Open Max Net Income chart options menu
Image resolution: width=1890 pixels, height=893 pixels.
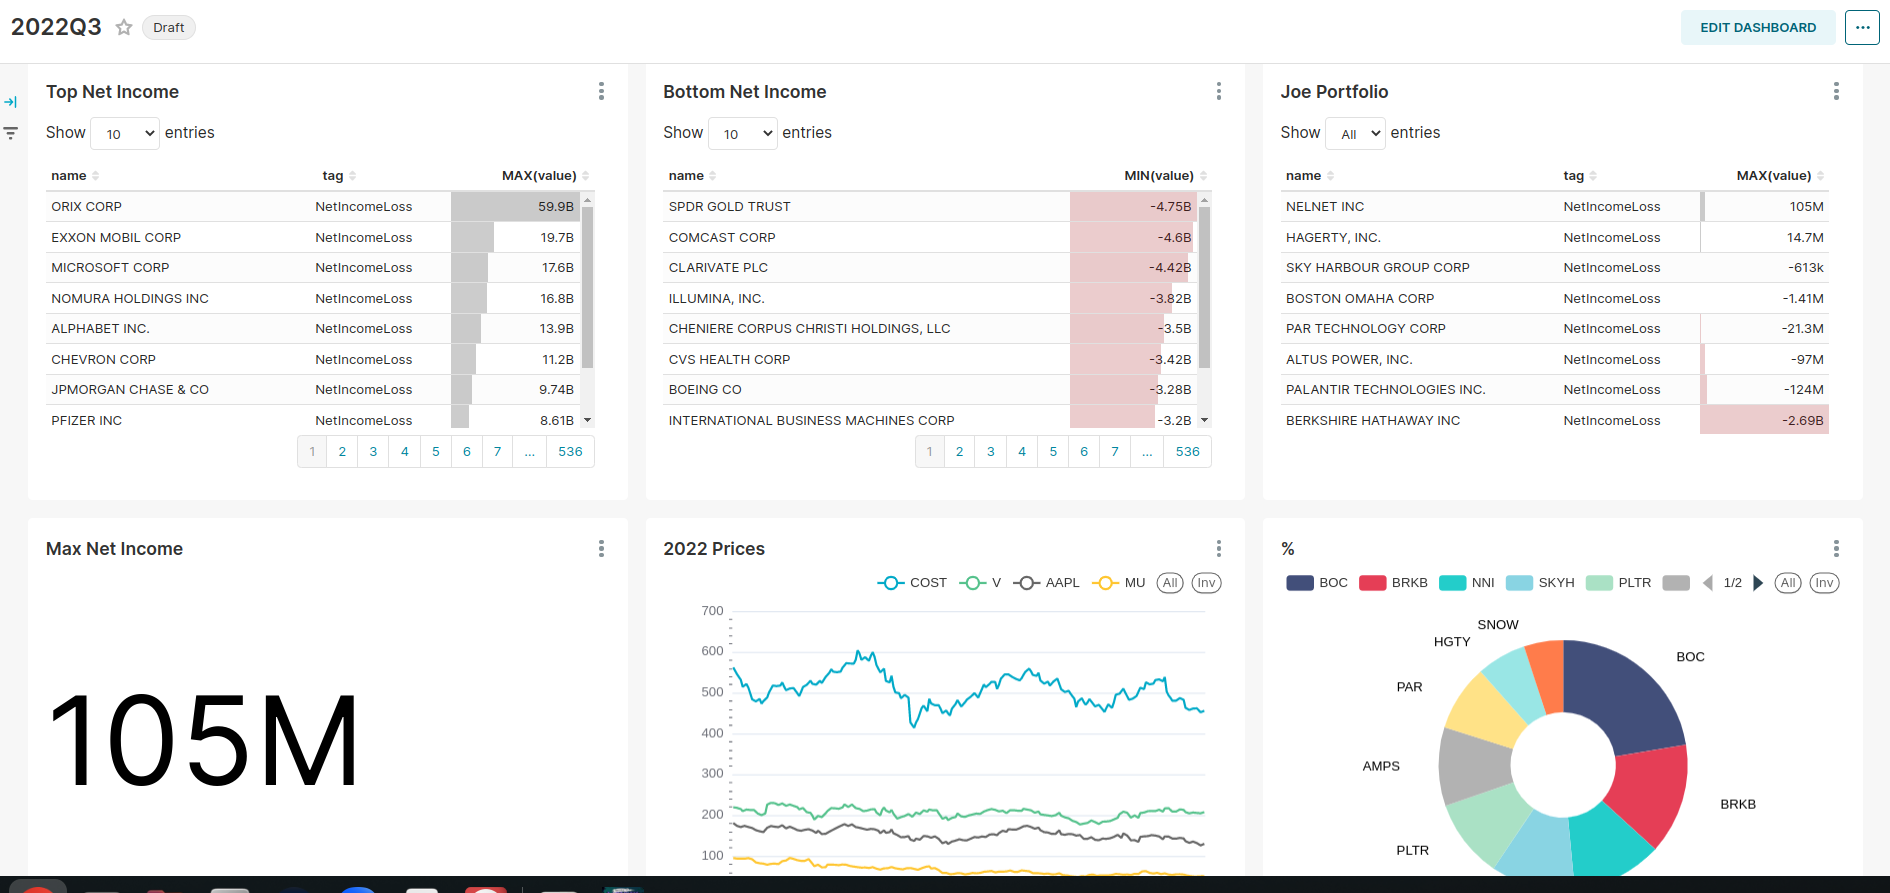[x=601, y=549]
